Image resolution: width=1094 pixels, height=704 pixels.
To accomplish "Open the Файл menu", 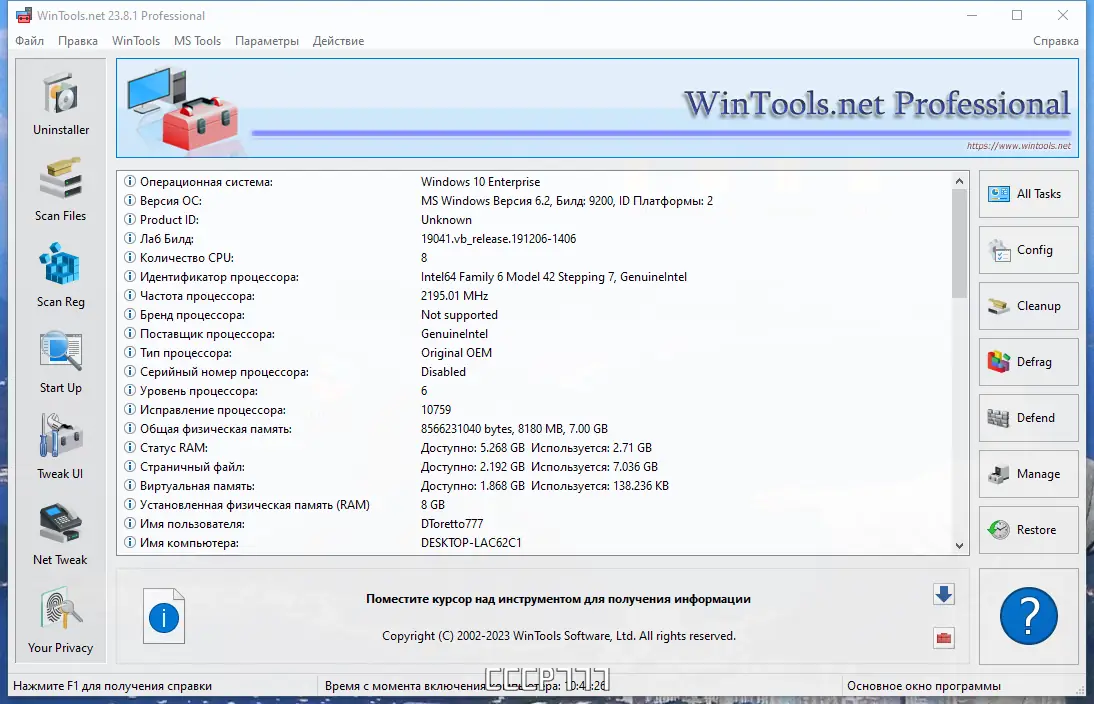I will pos(29,40).
